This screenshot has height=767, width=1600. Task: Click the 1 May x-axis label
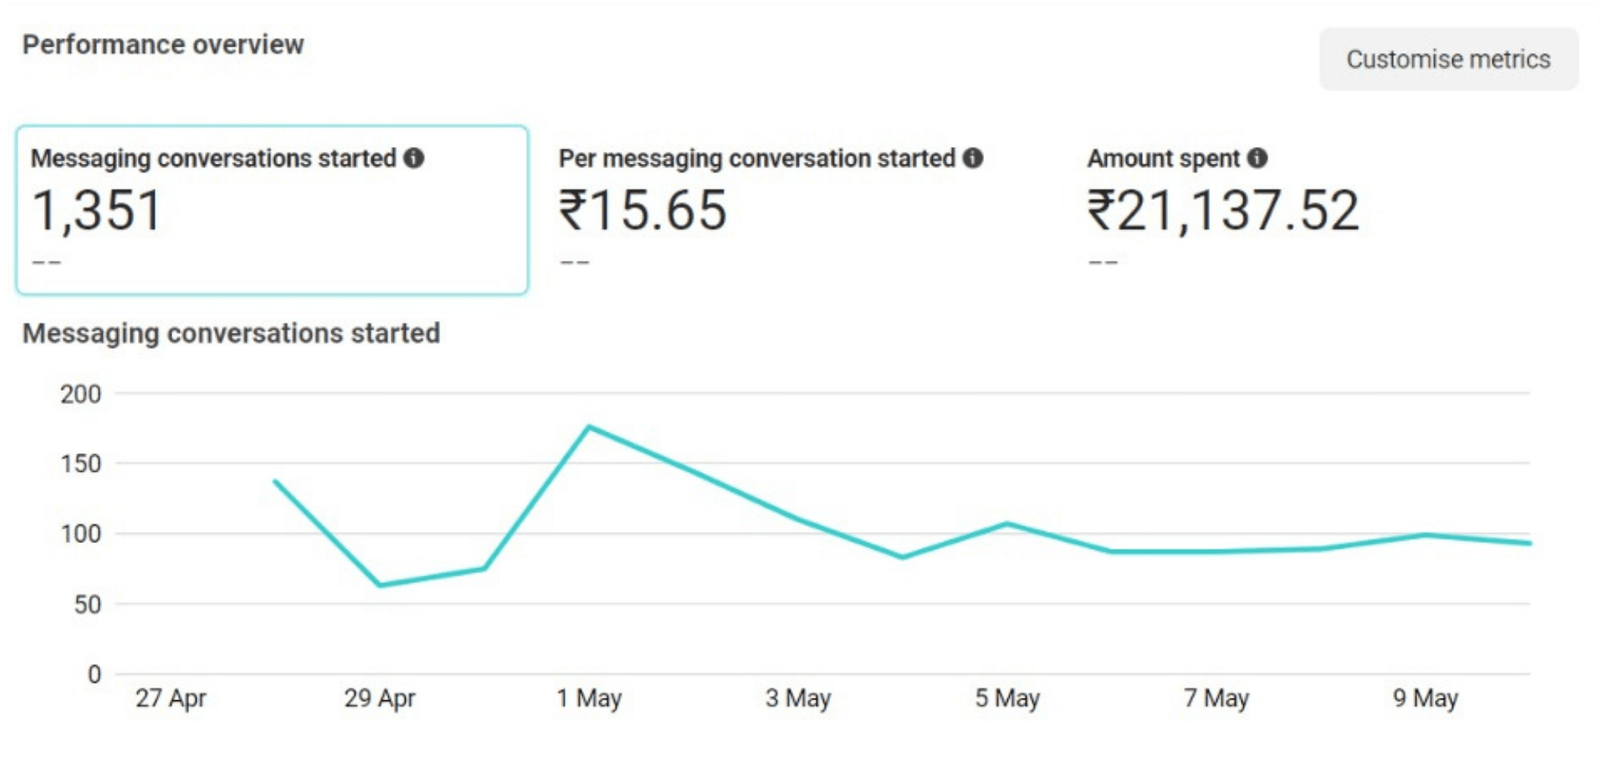(589, 698)
